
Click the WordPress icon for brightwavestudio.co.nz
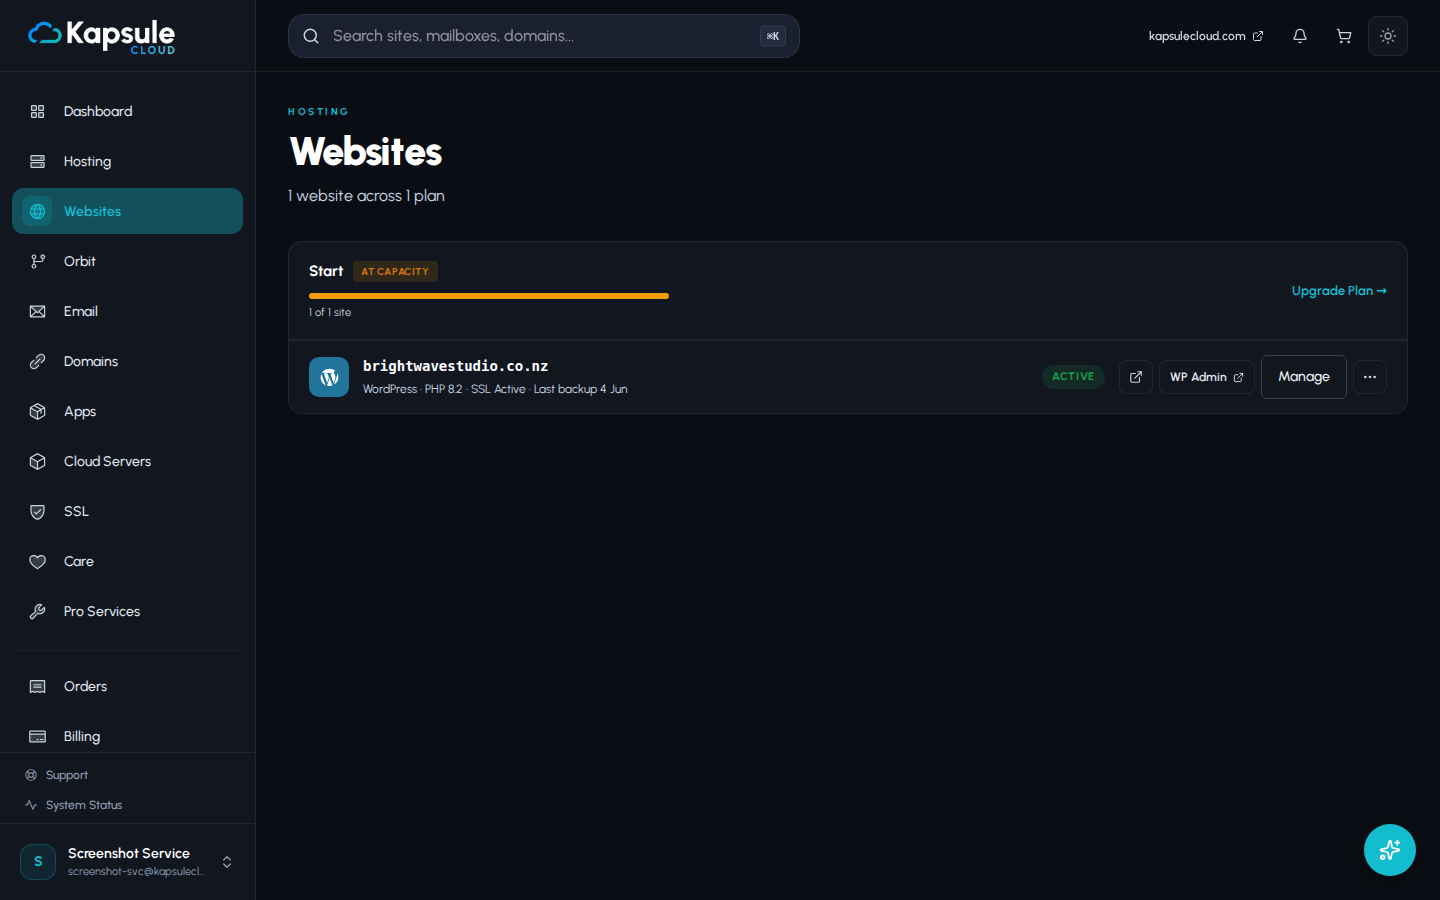click(x=329, y=377)
